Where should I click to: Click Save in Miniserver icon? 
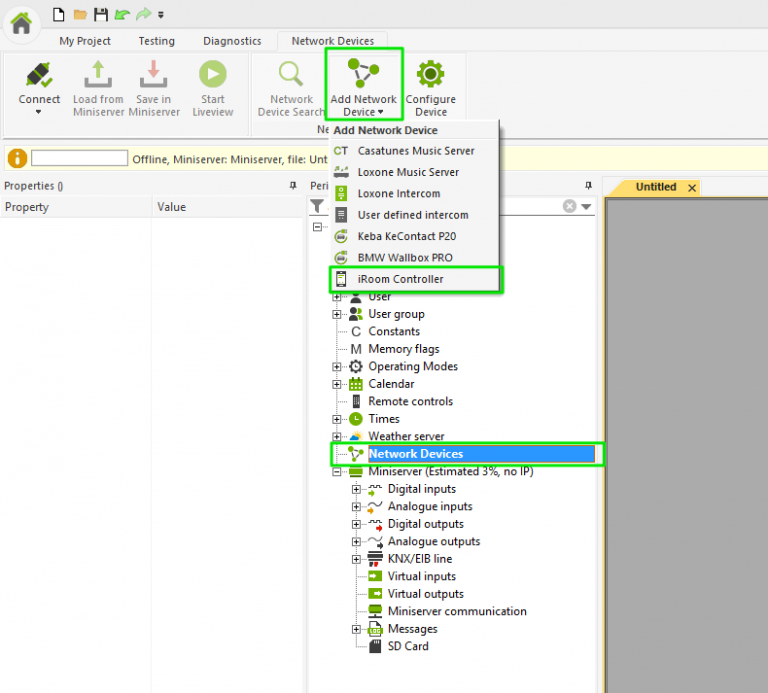(x=153, y=76)
